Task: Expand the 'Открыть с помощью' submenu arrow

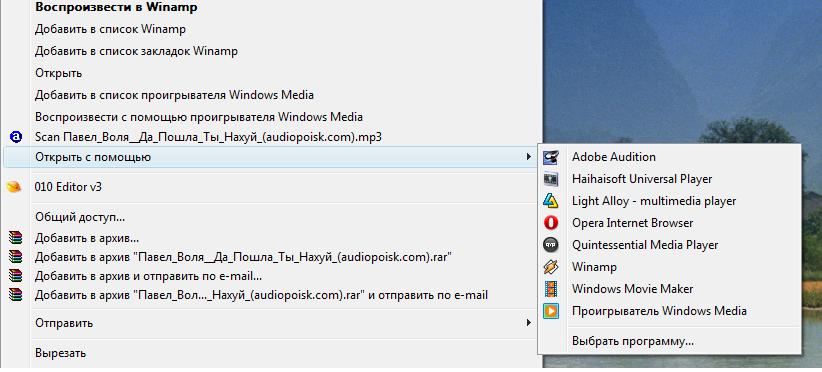Action: (x=528, y=157)
